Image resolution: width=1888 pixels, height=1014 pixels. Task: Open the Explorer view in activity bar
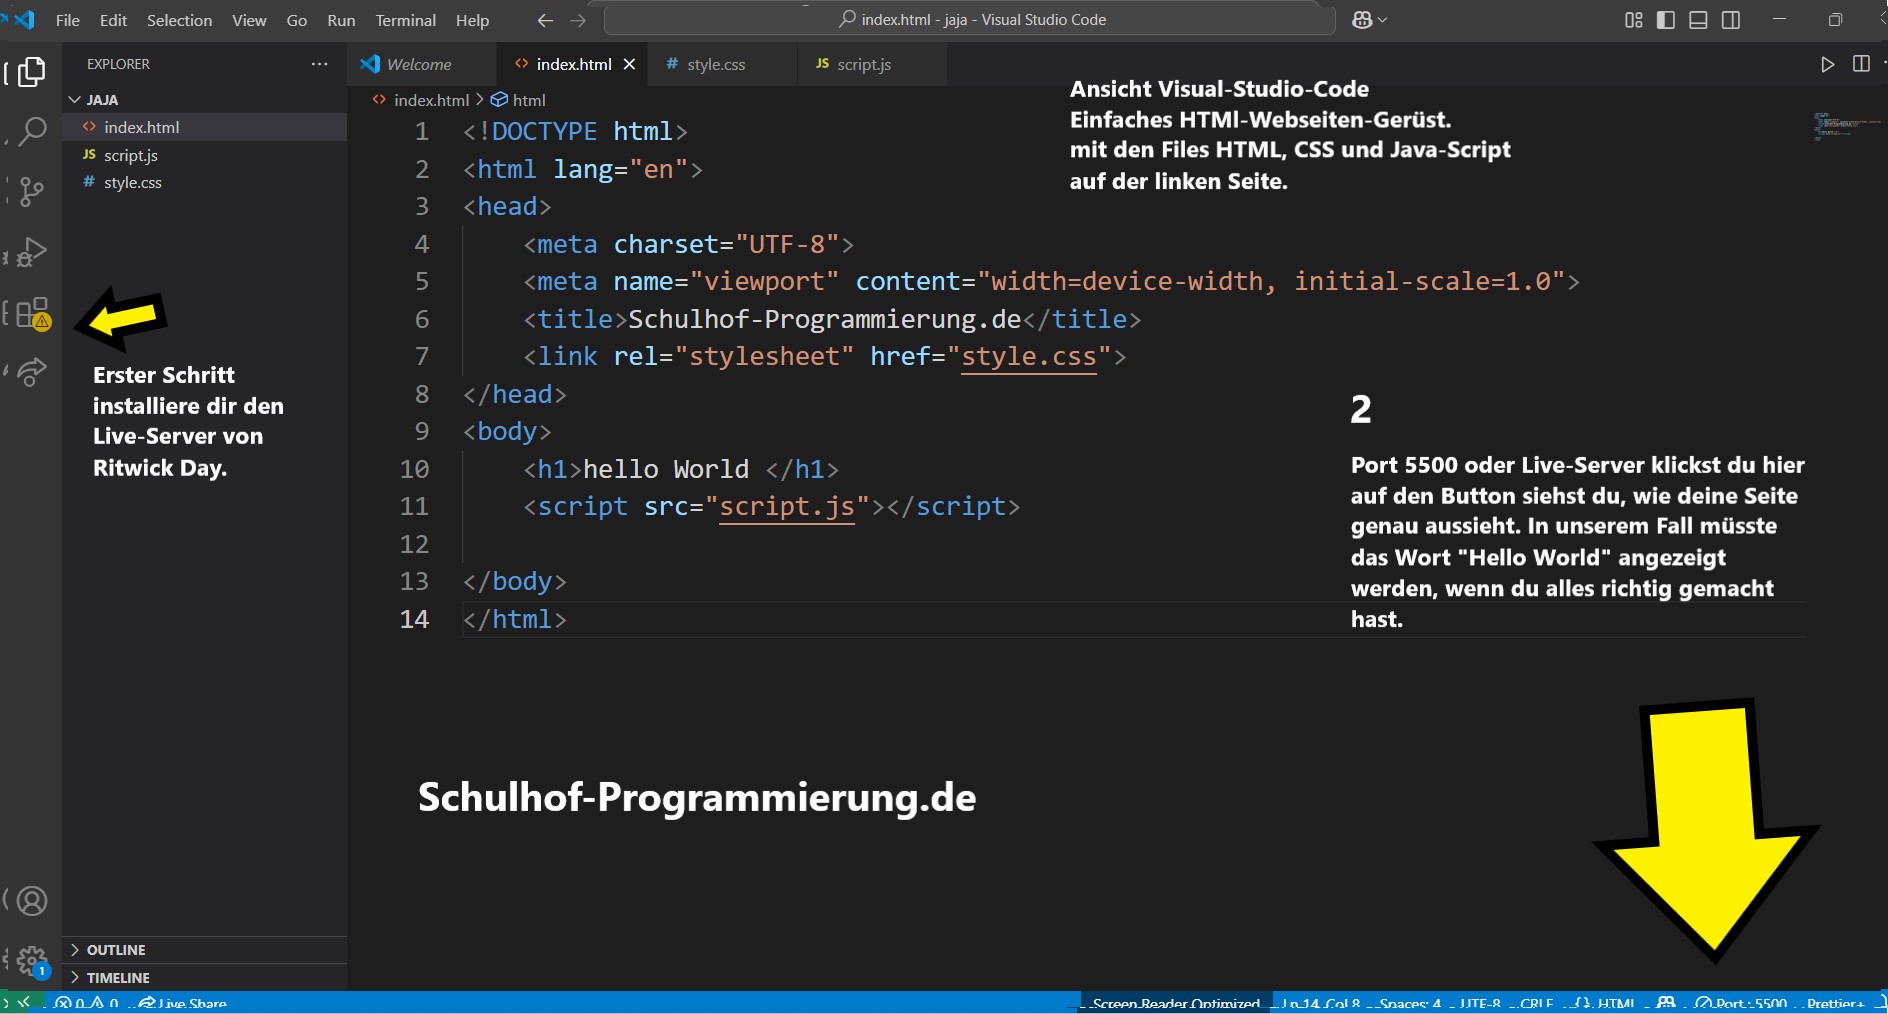(x=31, y=72)
